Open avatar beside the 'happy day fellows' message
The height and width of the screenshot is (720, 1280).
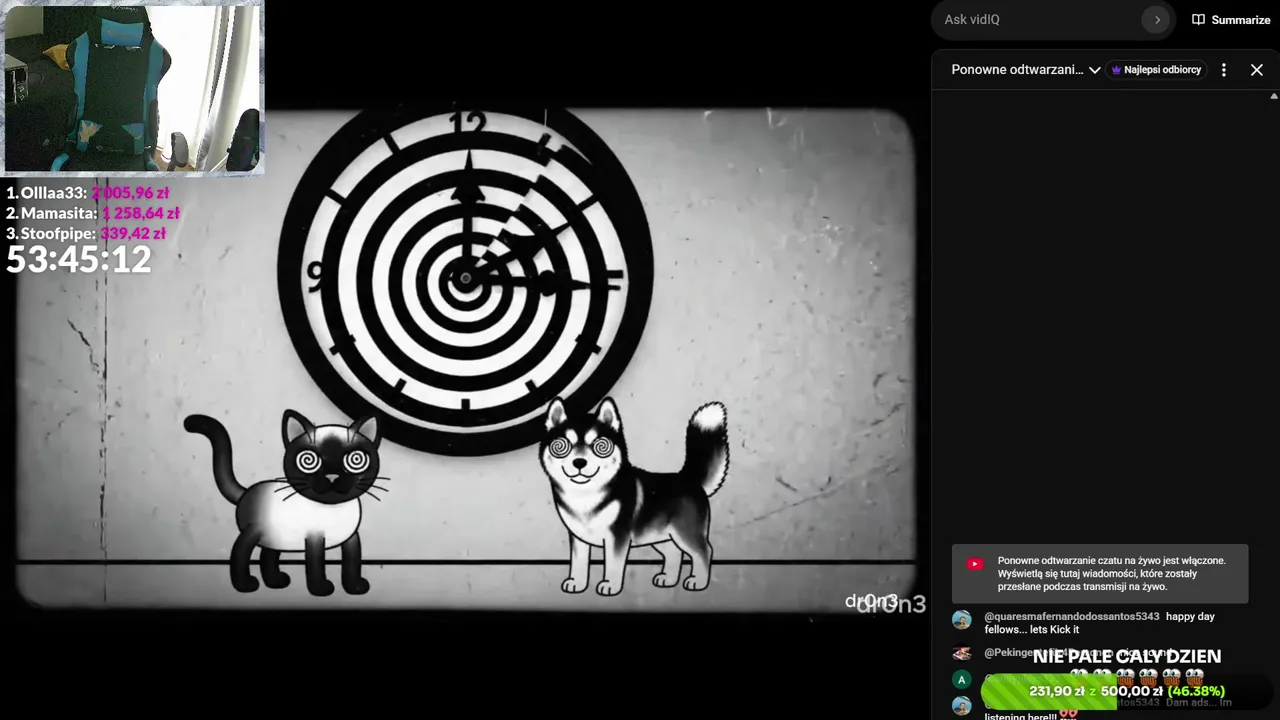click(x=962, y=620)
